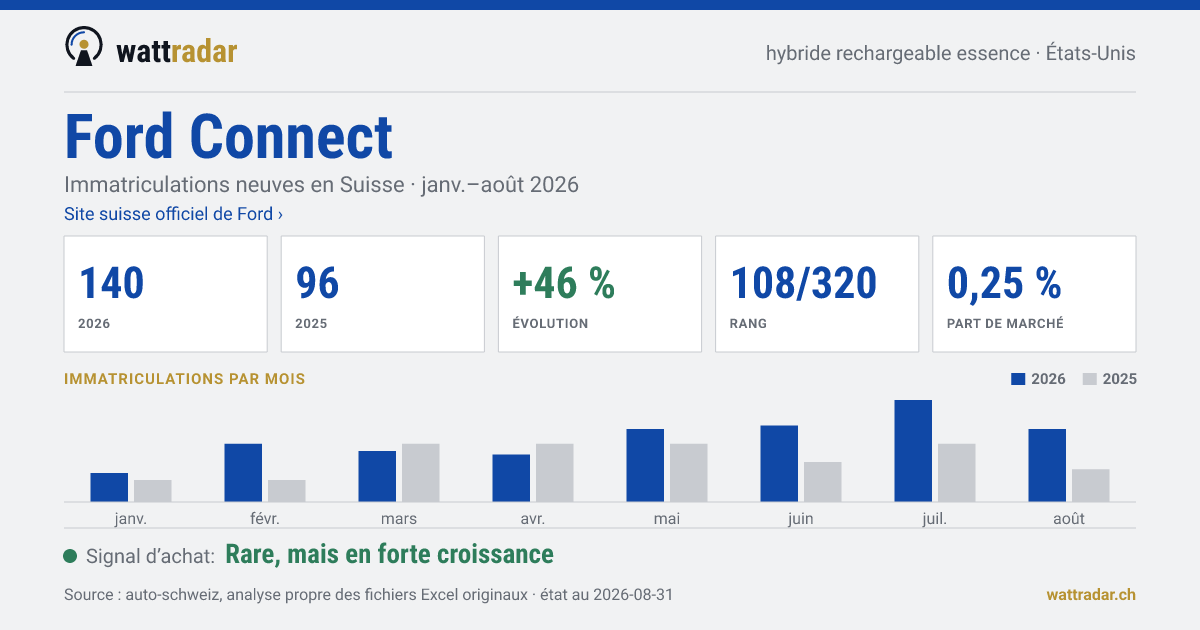
Task: Click the 'Signal d'achat:' label
Action: pos(151,556)
